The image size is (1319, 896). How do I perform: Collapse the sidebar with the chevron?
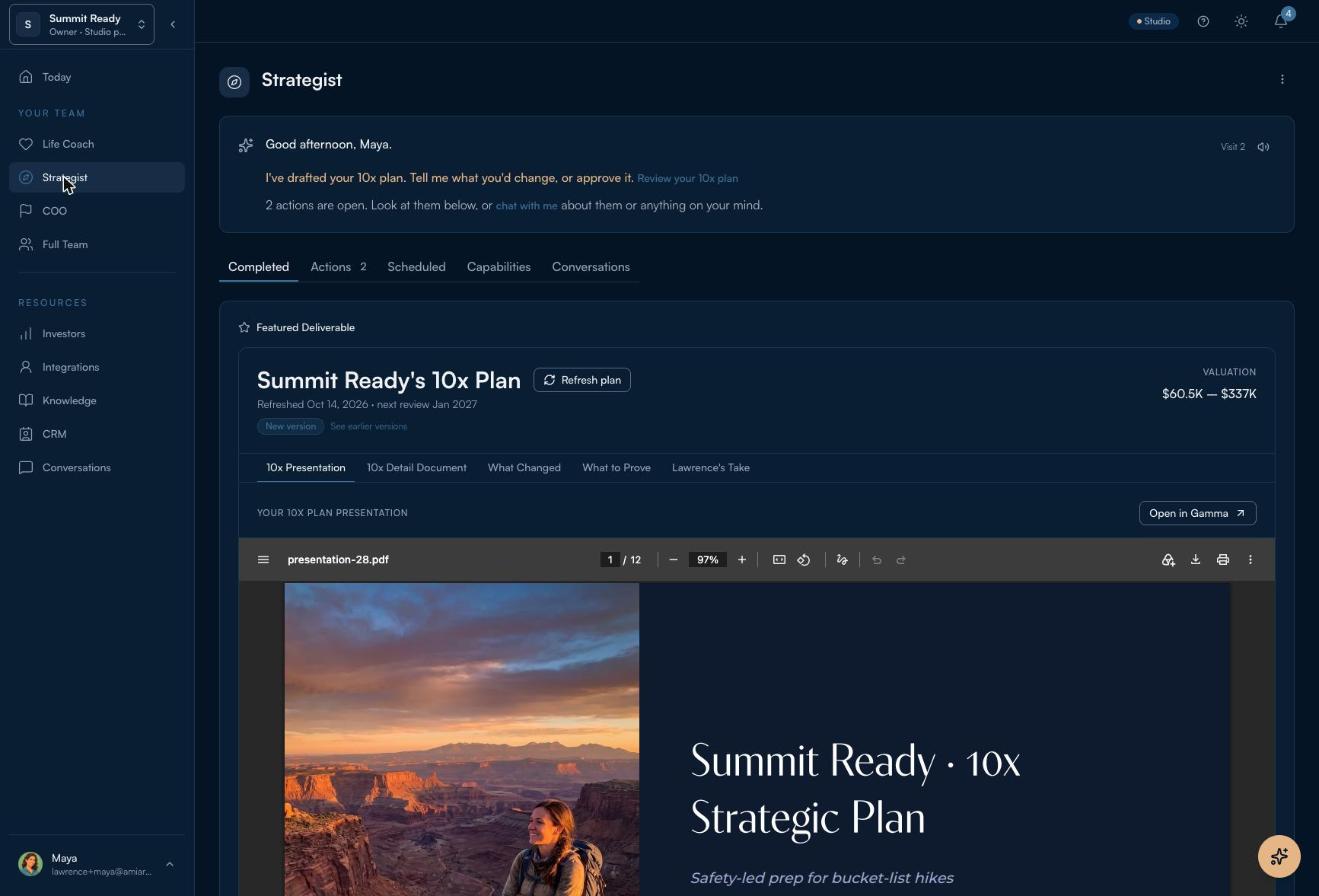[x=173, y=24]
